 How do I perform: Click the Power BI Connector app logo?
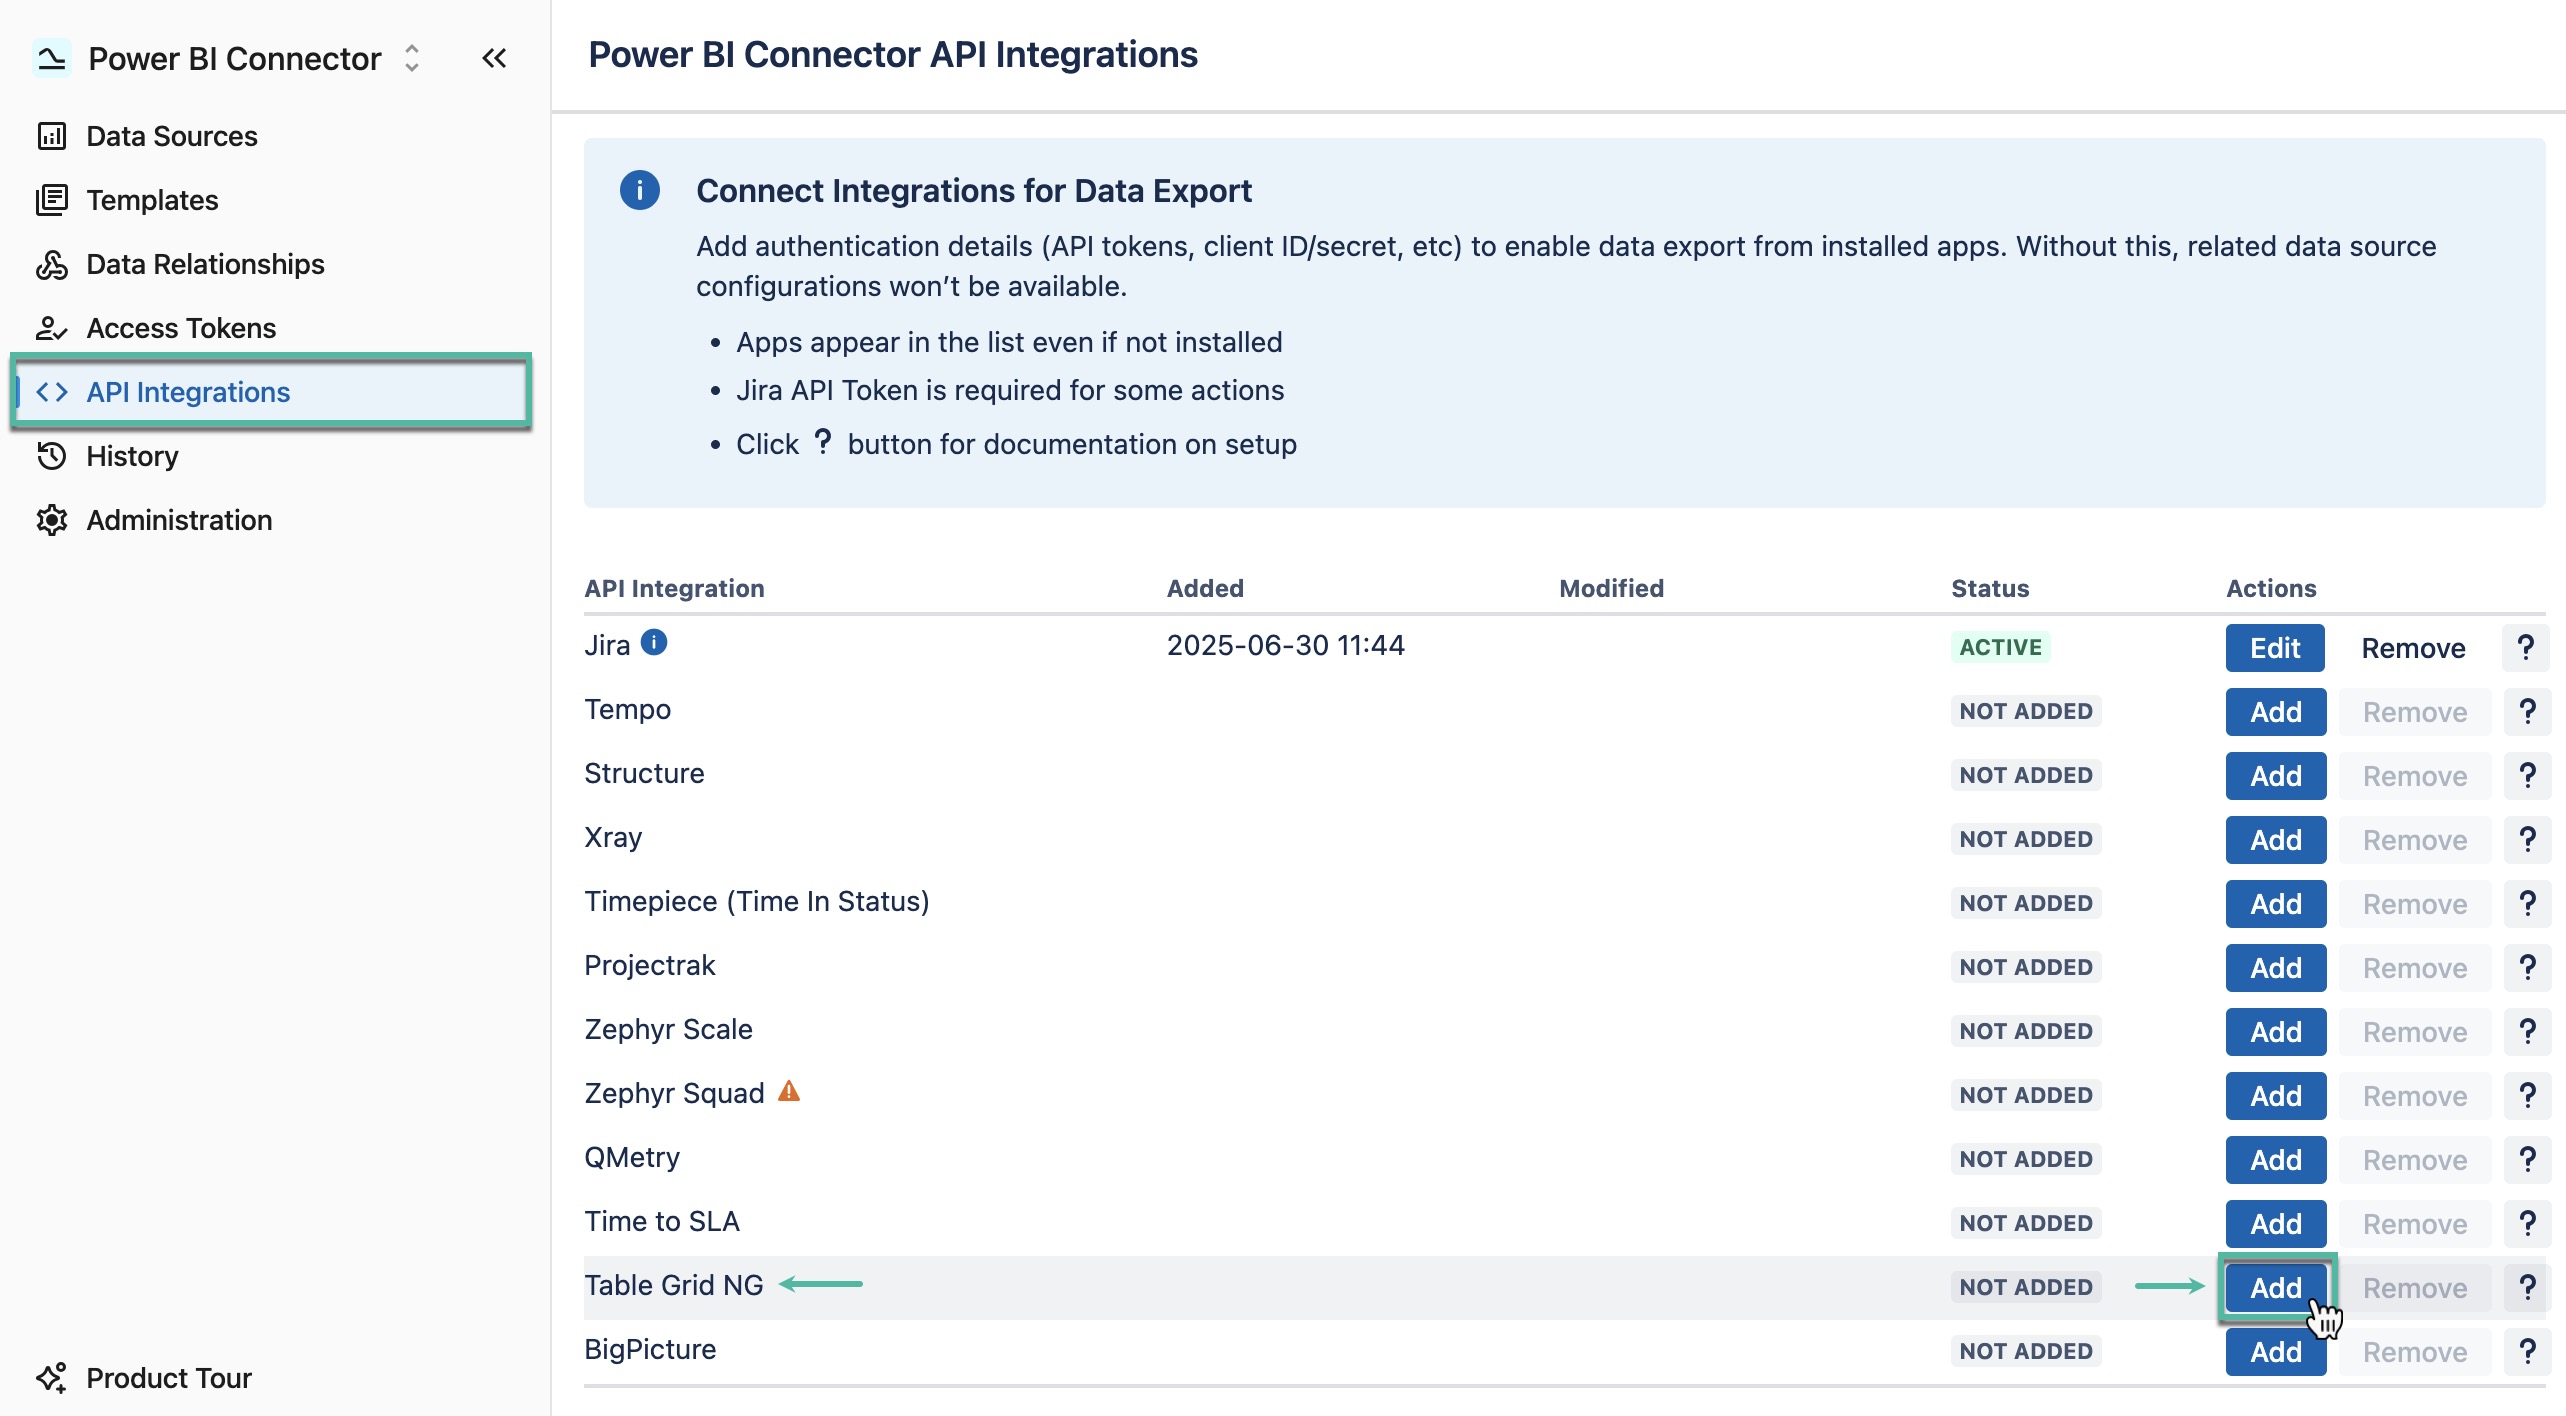[53, 57]
